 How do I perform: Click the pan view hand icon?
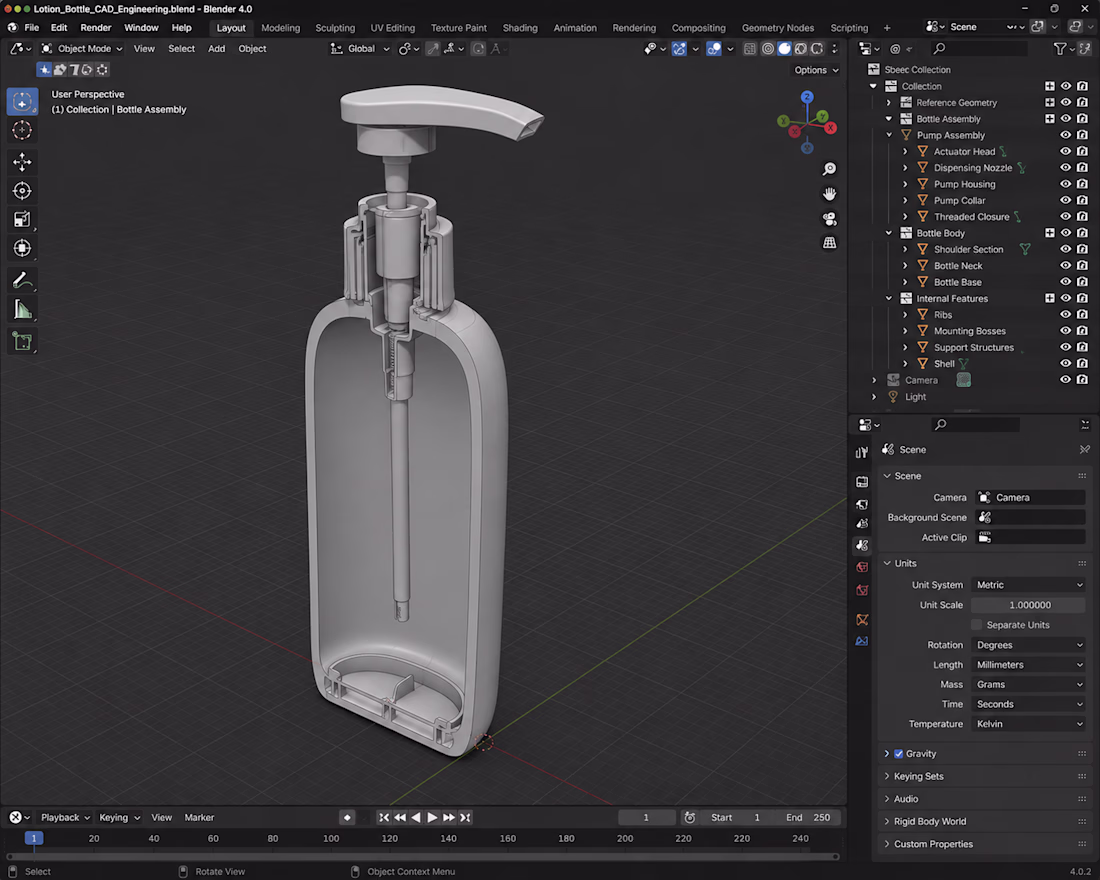click(829, 194)
